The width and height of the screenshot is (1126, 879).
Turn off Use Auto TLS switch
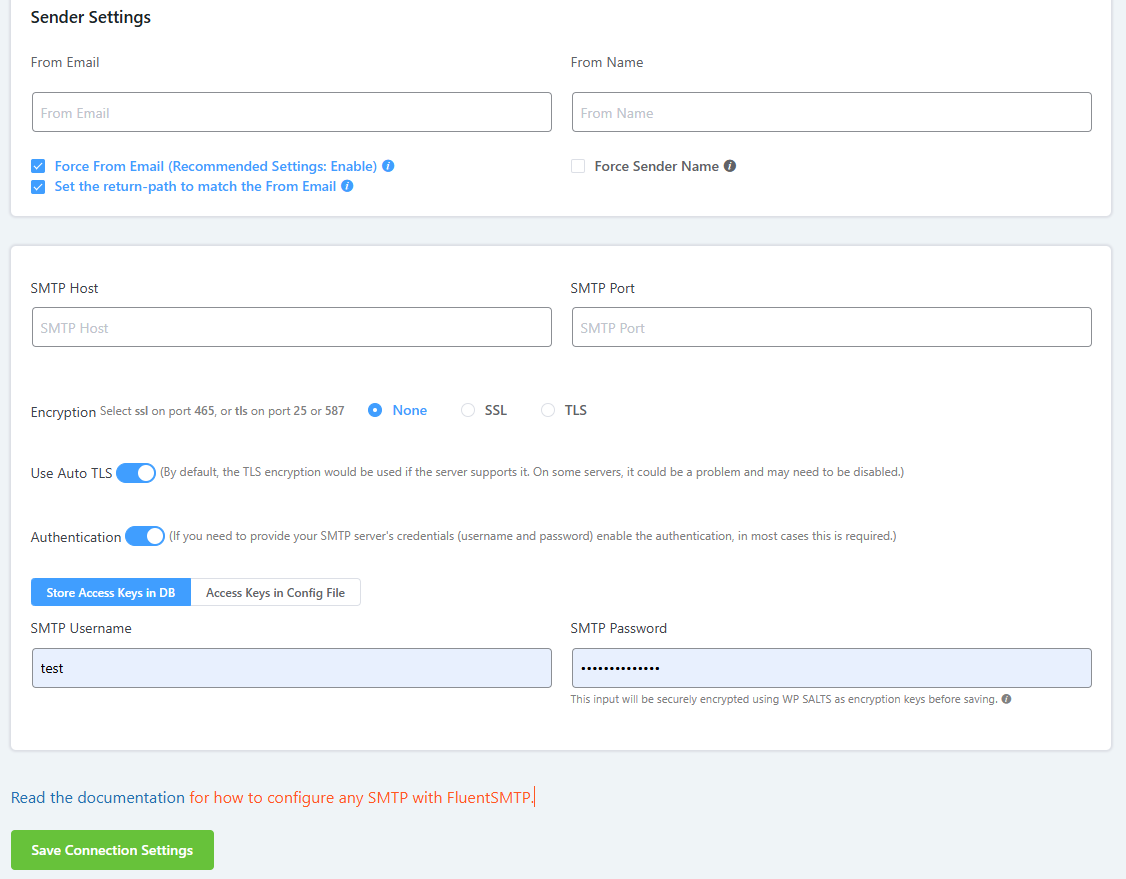tap(136, 473)
